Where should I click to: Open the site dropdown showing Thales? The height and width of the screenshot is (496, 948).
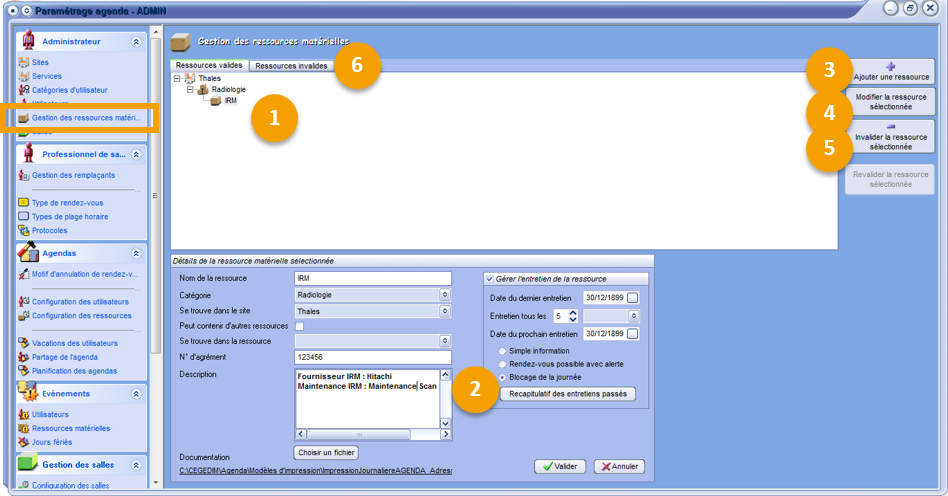tap(445, 311)
